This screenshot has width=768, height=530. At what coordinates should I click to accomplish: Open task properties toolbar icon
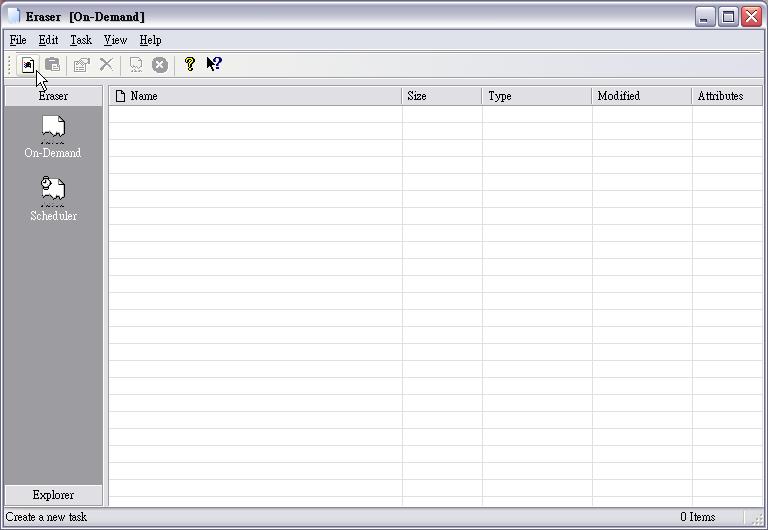[x=81, y=65]
